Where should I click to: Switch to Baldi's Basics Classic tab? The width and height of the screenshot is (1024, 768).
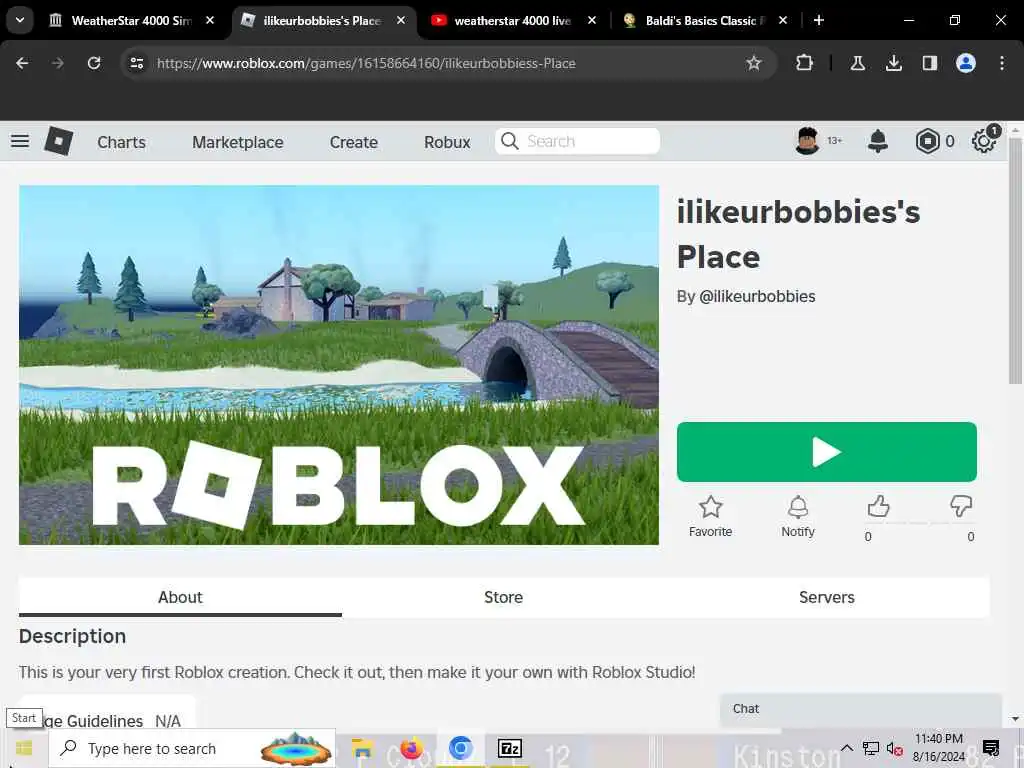pos(705,21)
